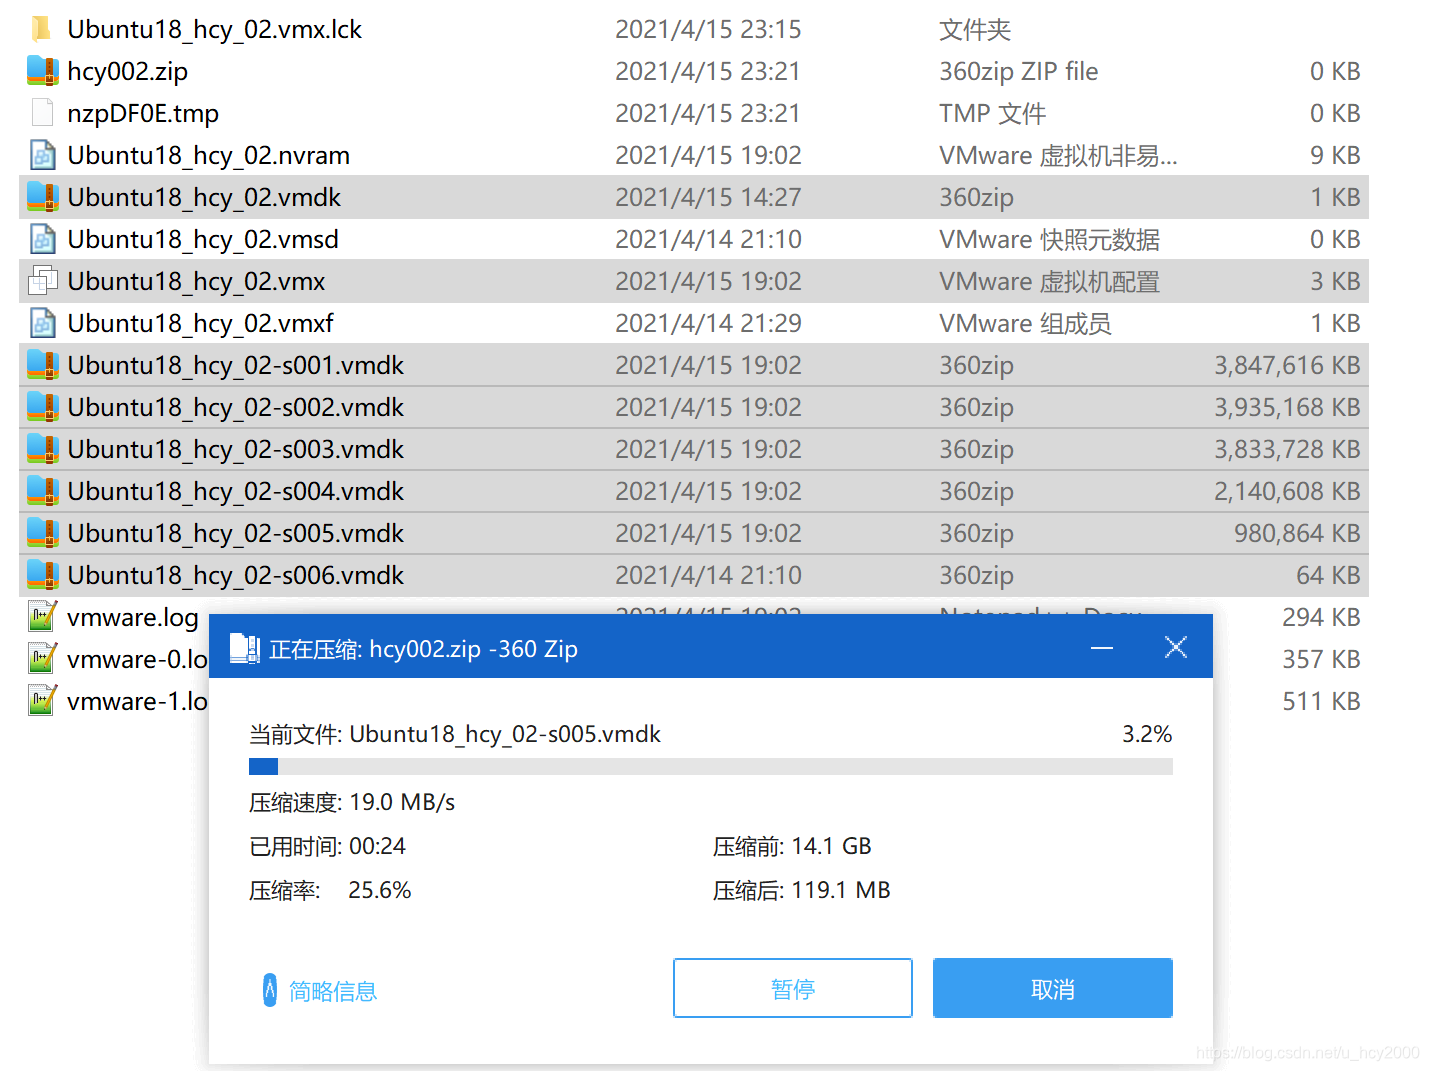The image size is (1429, 1071).
Task: Click the VMware 虚拟机配置 type cell
Action: pyautogui.click(x=1049, y=282)
